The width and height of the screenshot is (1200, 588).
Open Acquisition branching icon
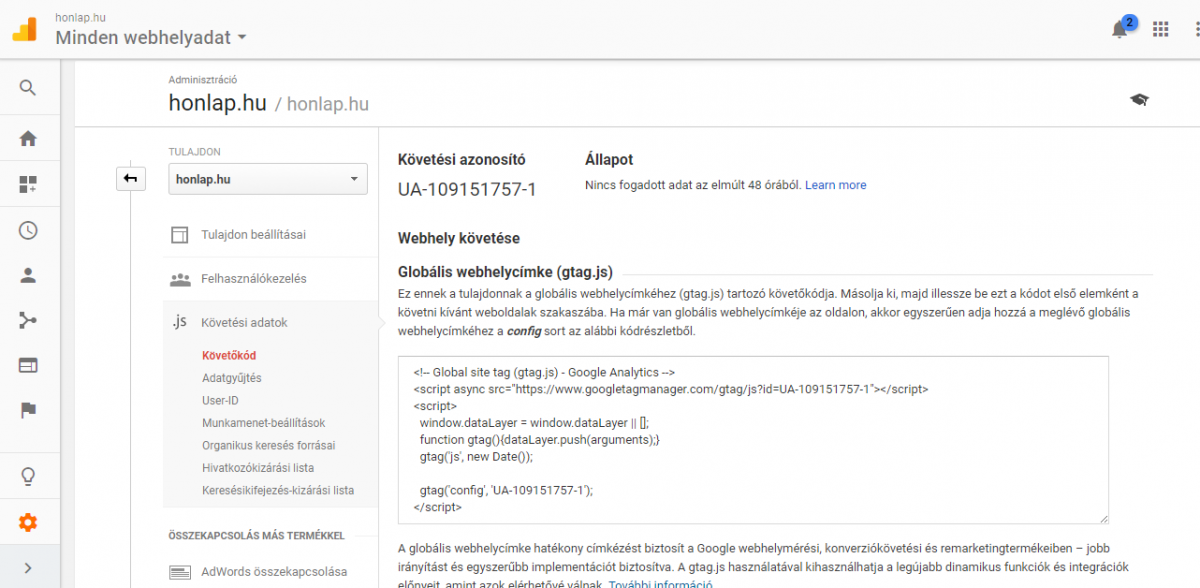[28, 320]
